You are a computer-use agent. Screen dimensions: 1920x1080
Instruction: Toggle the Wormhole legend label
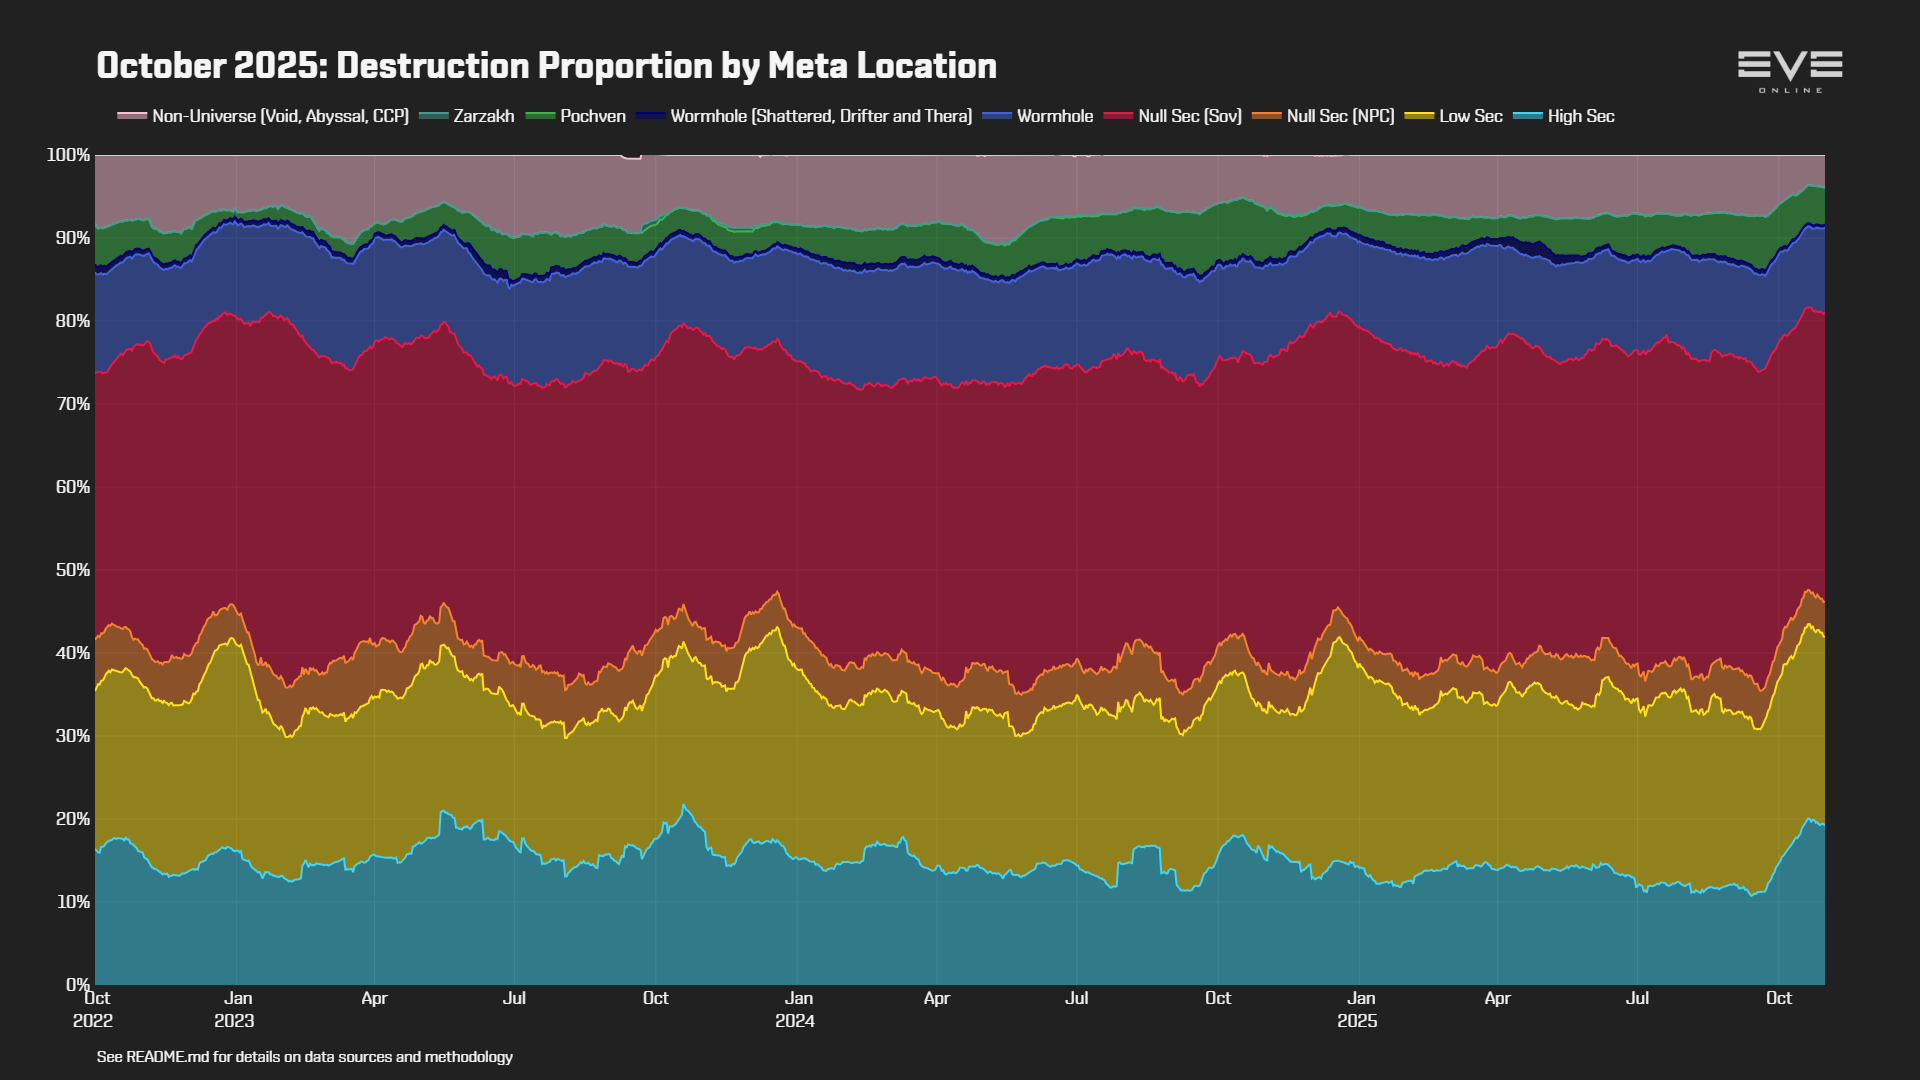pos(1054,116)
